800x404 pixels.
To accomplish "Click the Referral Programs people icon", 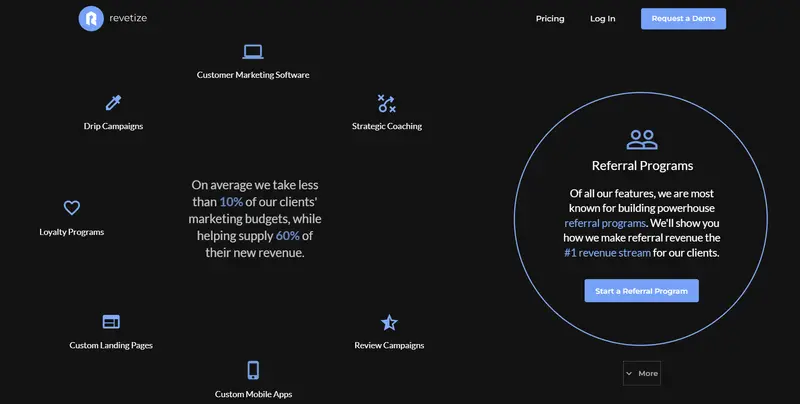I will (x=642, y=139).
